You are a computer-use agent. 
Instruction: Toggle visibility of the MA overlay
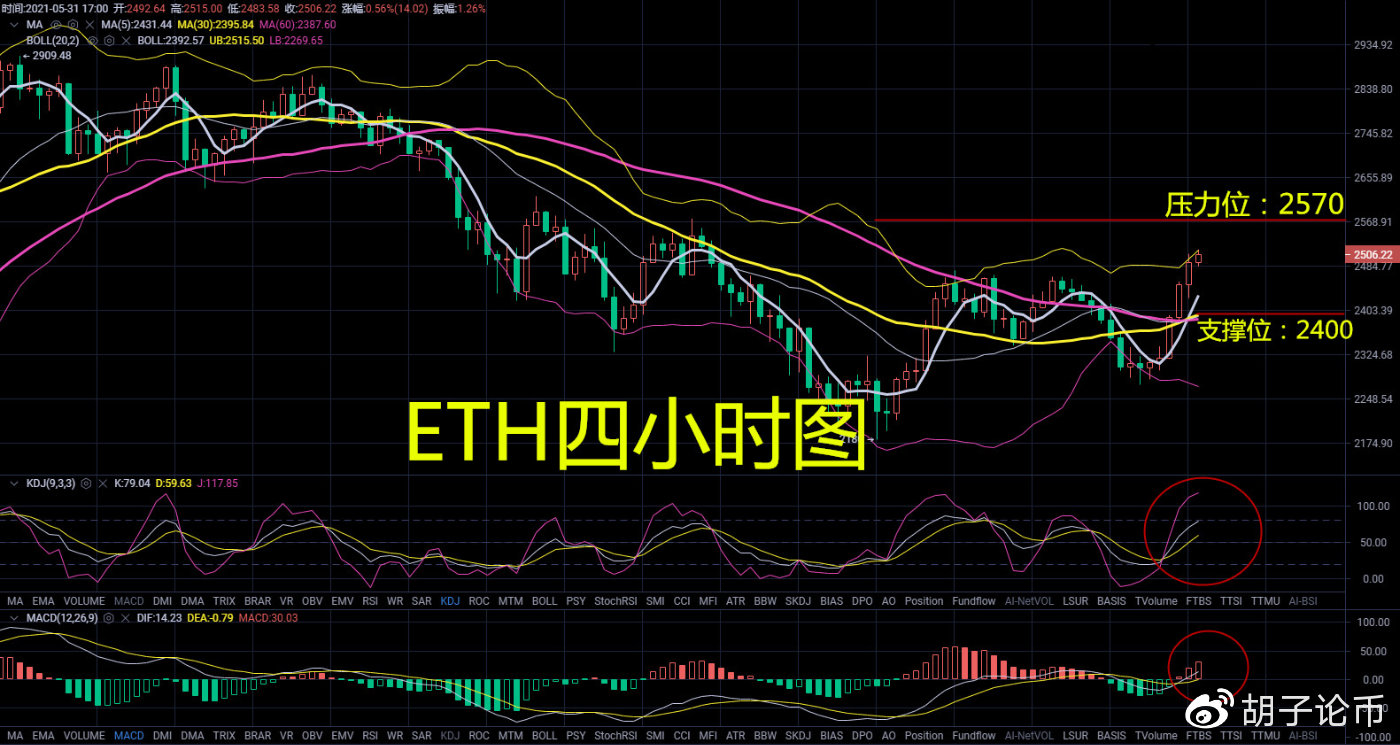click(56, 24)
